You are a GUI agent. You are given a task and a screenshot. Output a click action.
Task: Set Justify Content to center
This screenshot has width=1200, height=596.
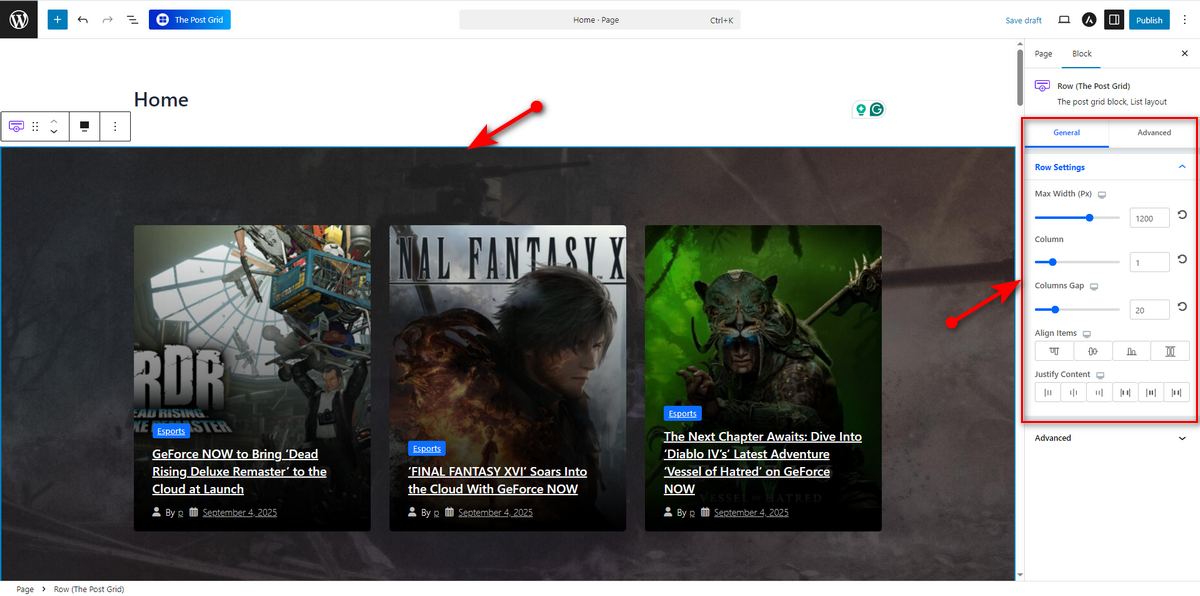[x=1073, y=393]
